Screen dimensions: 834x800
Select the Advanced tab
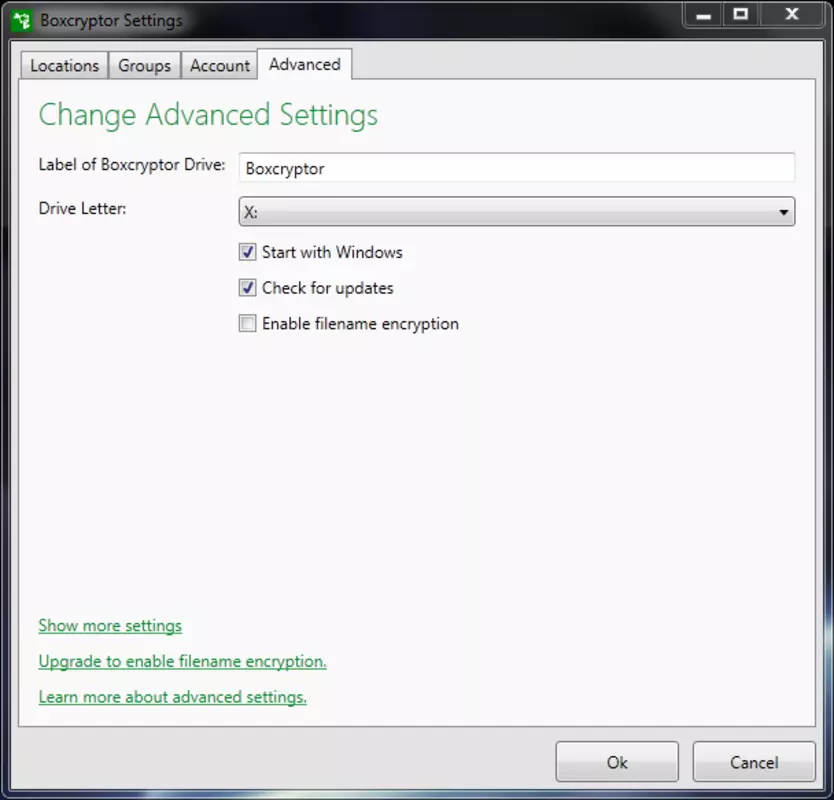click(305, 64)
